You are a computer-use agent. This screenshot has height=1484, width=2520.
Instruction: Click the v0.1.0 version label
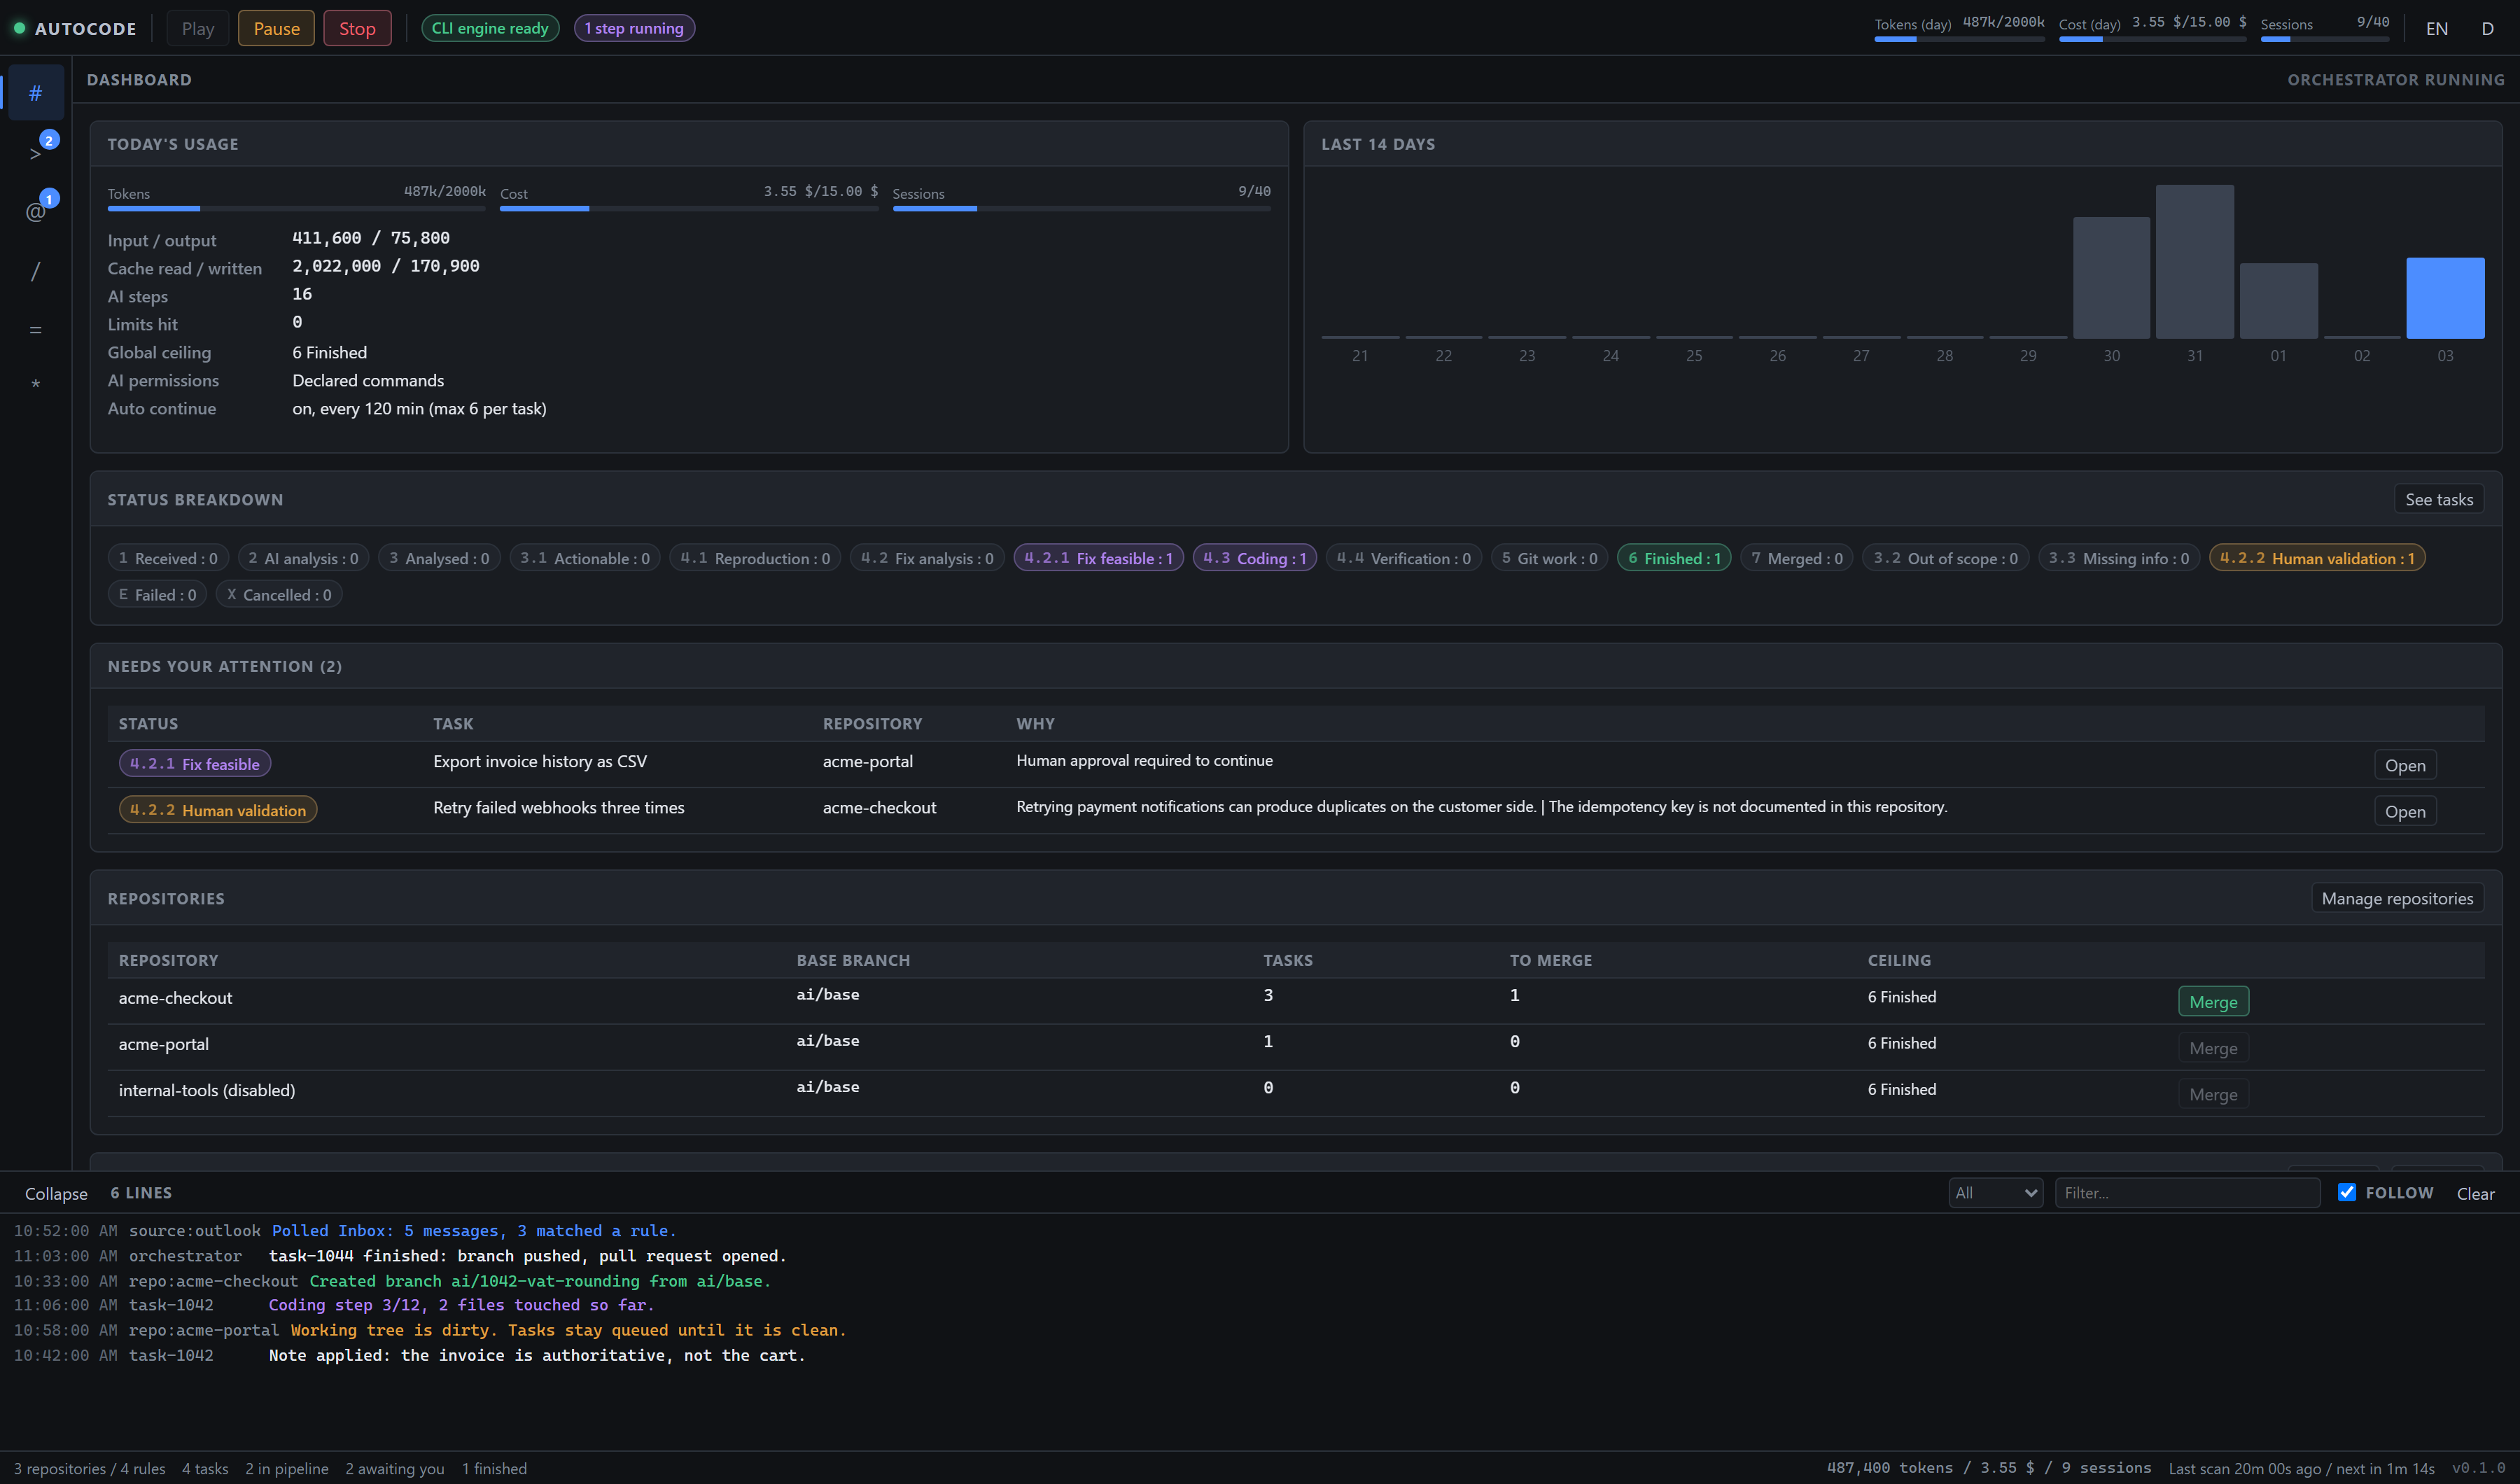(x=2478, y=1468)
